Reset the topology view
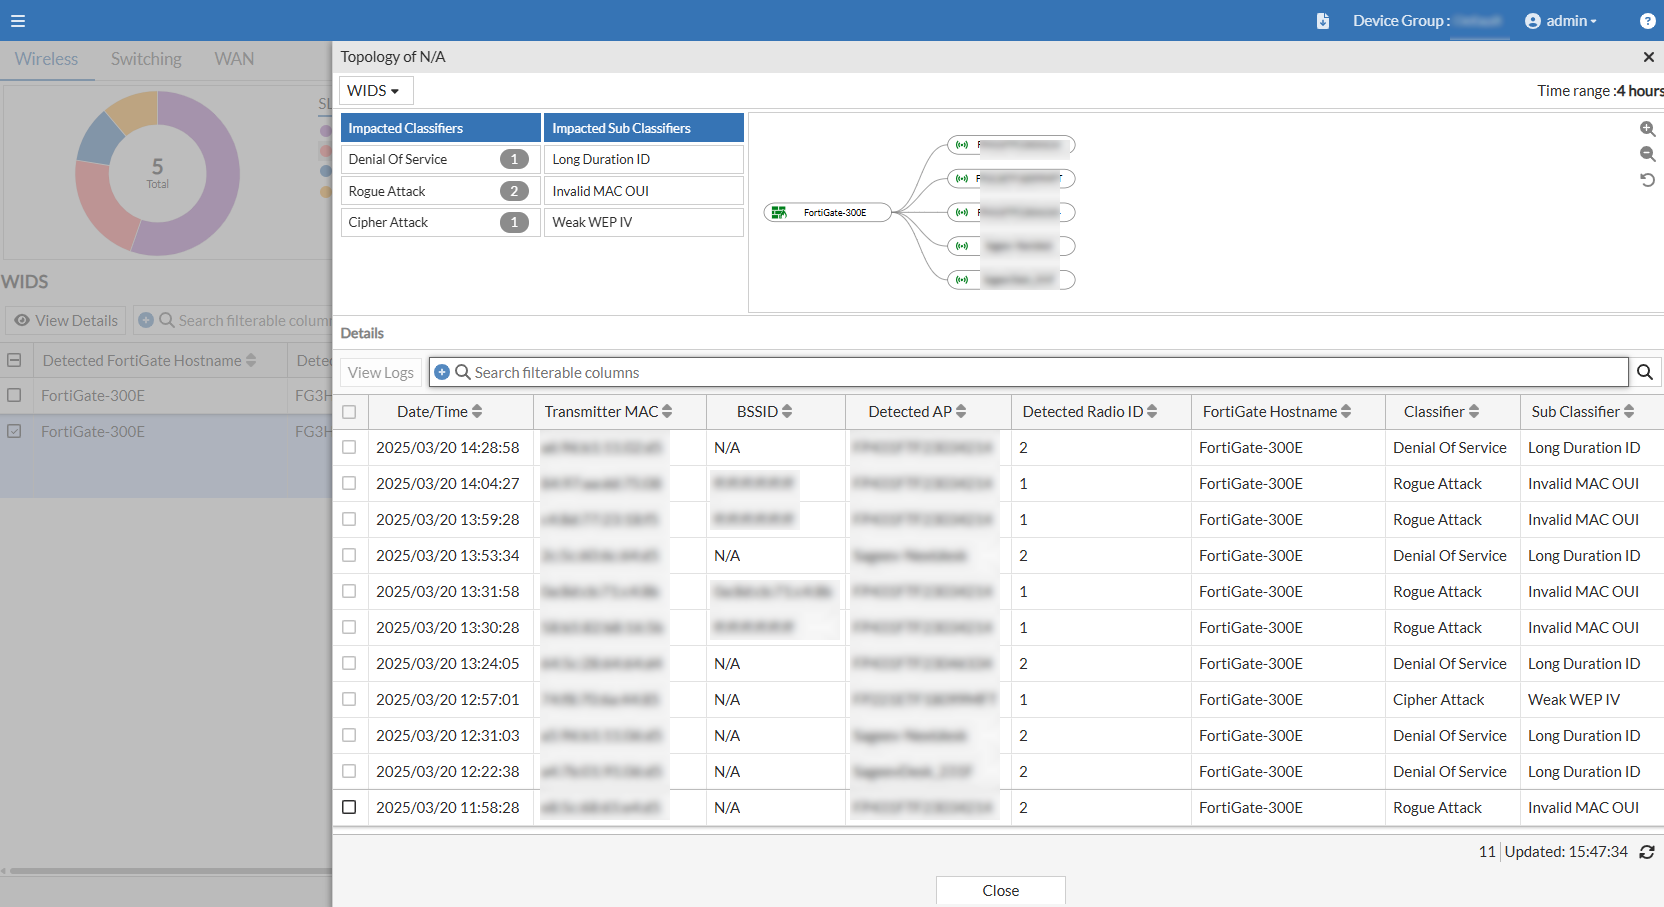 (x=1647, y=180)
